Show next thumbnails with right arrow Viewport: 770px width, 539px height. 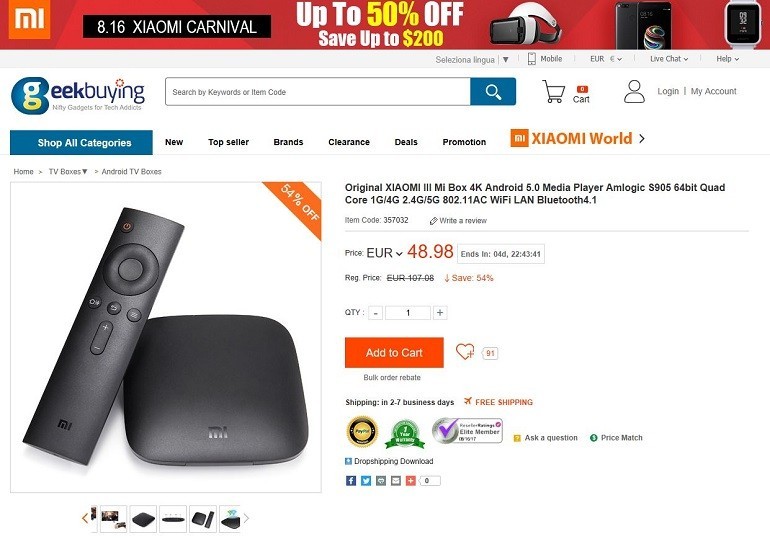247,518
